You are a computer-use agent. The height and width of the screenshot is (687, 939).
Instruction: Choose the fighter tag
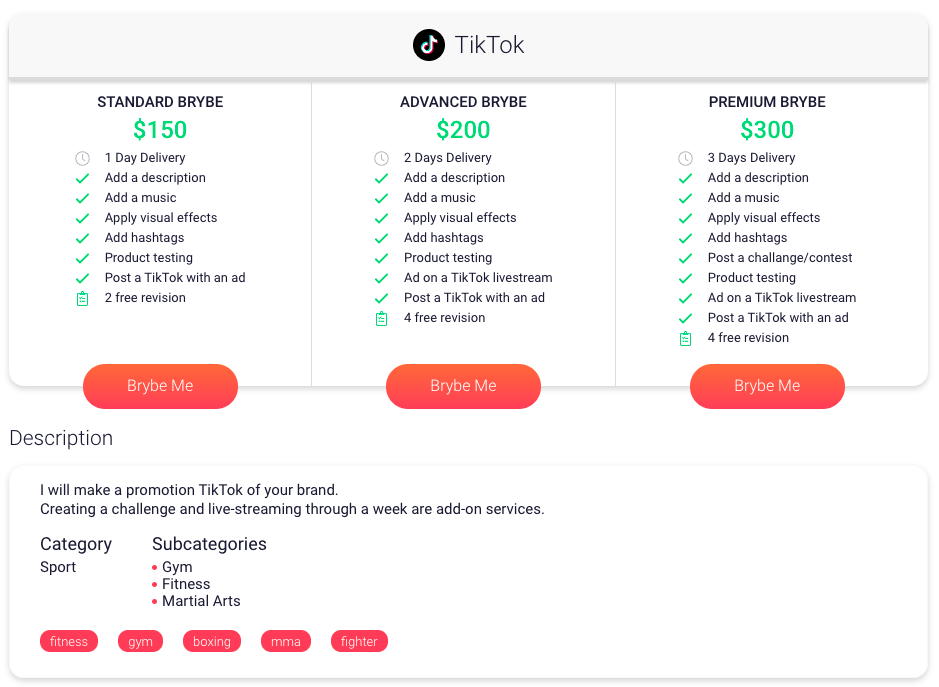(x=359, y=641)
